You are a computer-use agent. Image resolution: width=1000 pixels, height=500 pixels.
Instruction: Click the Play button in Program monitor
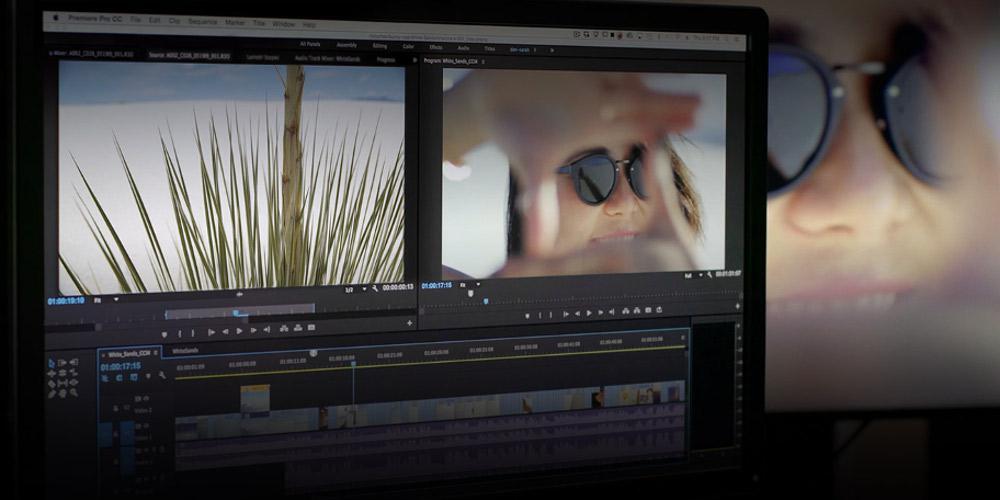pyautogui.click(x=589, y=313)
